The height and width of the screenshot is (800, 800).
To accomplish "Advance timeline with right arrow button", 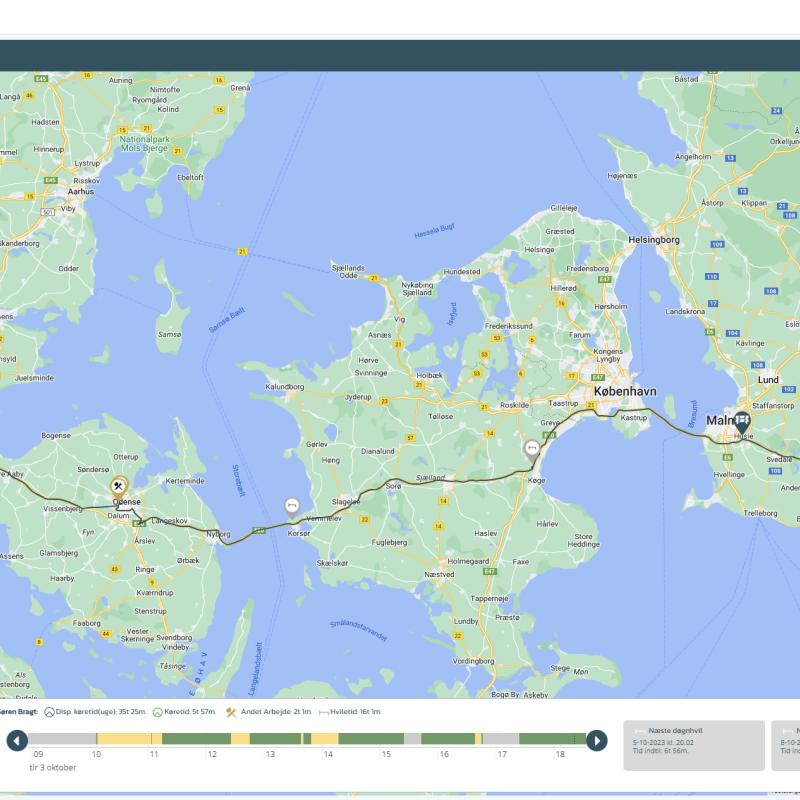I will (596, 740).
